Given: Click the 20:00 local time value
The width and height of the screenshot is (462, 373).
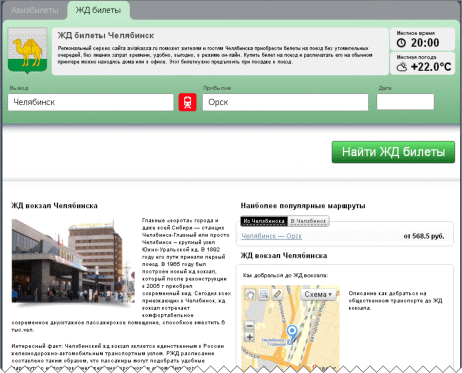Looking at the screenshot, I should [x=425, y=43].
